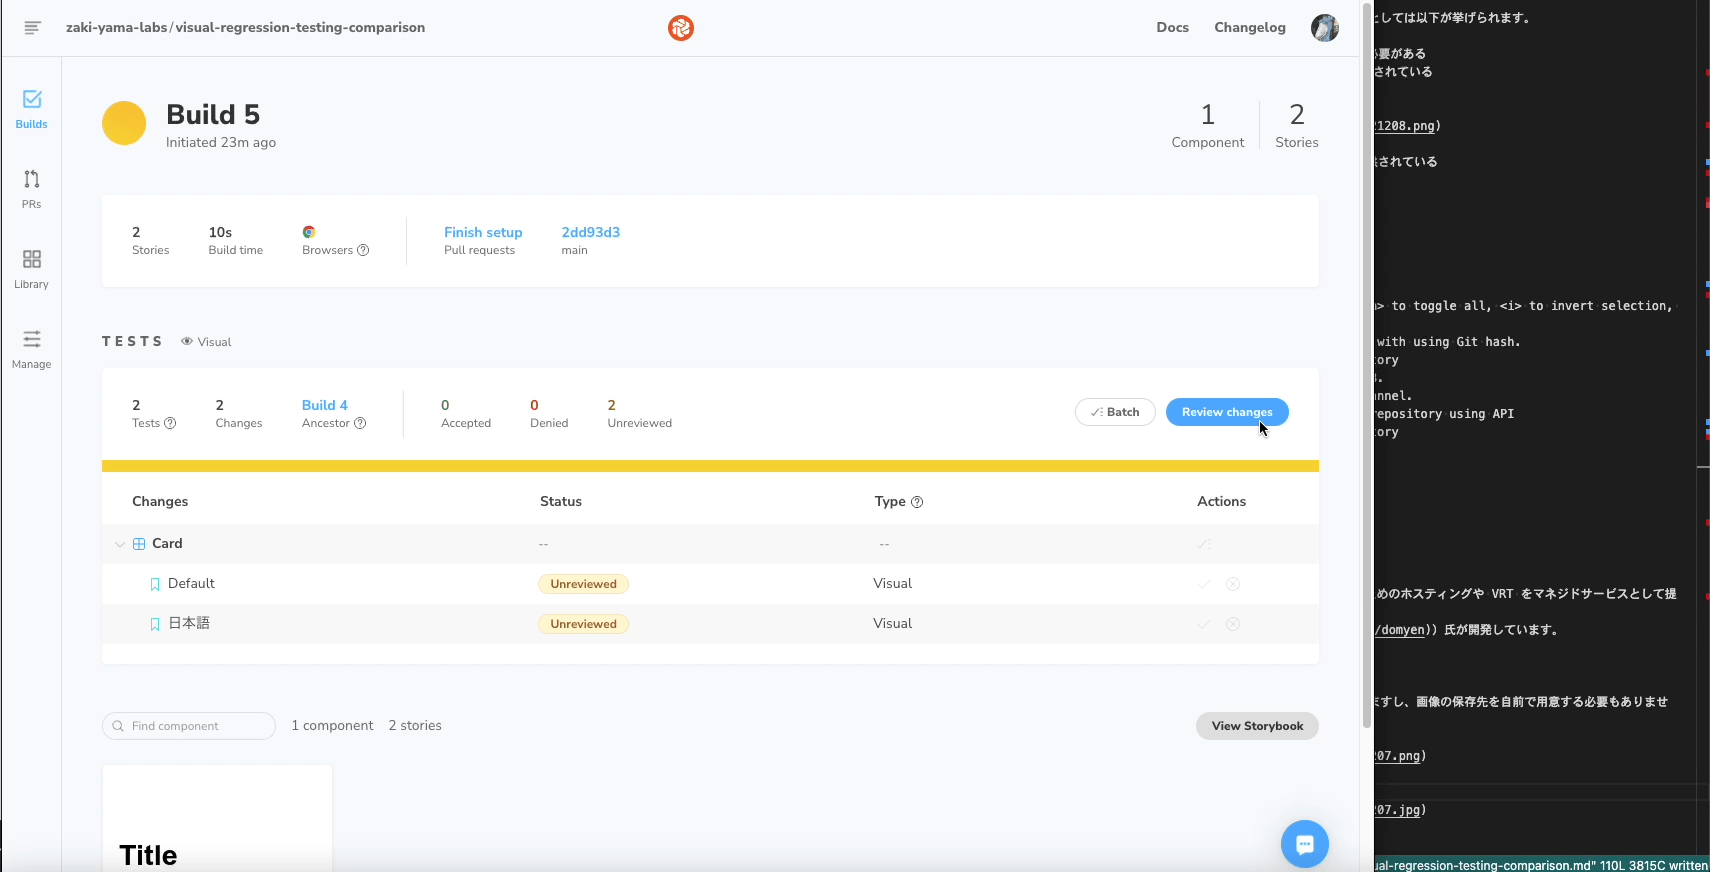Open the chat support widget
Image resolution: width=1710 pixels, height=872 pixels.
[1305, 844]
